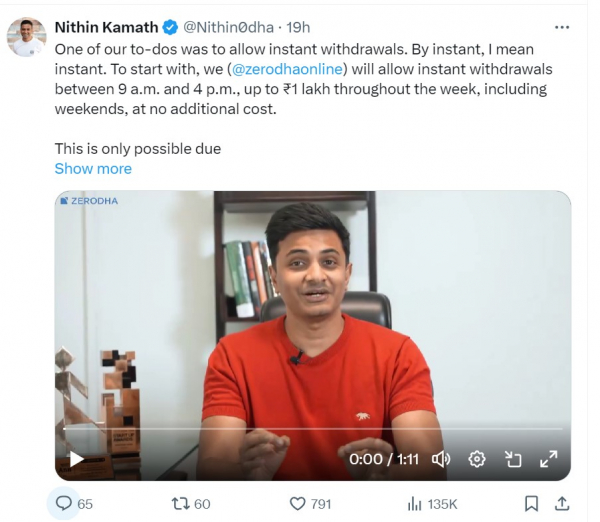Image resolution: width=600 pixels, height=522 pixels.
Task: Reply to Nithin Kamath's post
Action: 63,503
